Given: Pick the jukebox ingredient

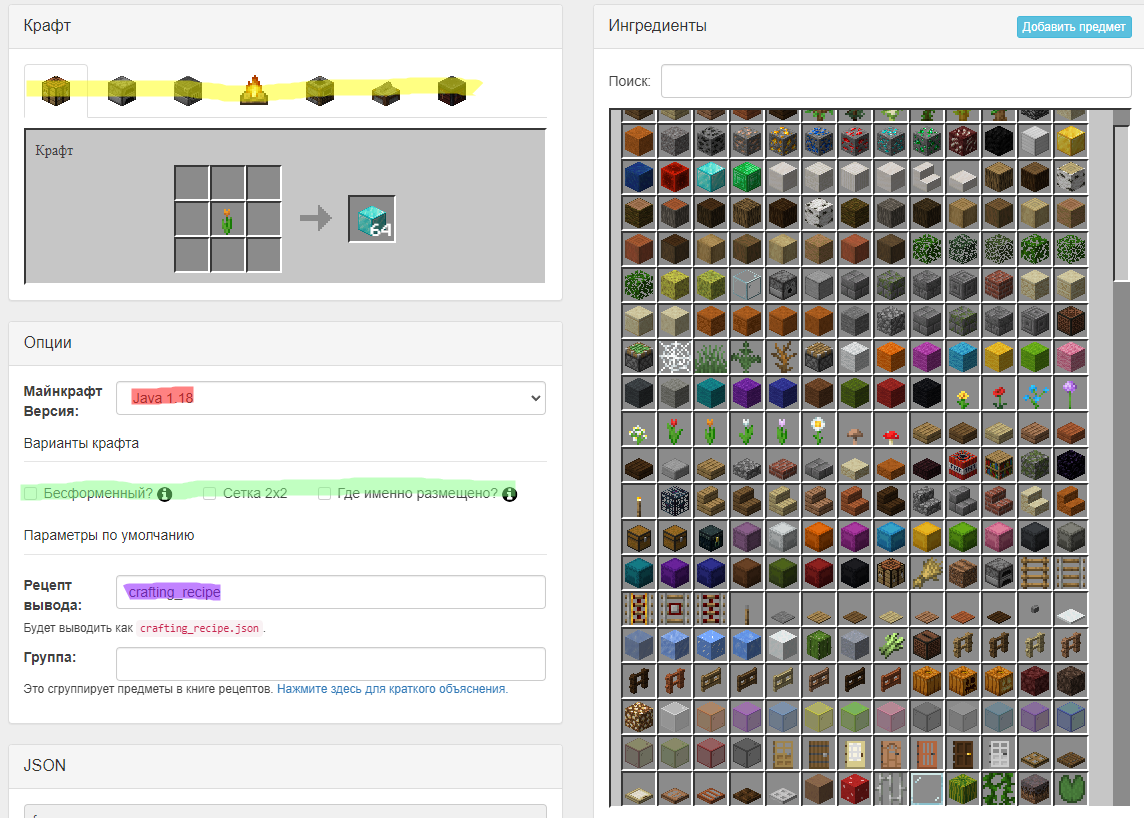Looking at the screenshot, I should pos(927,646).
